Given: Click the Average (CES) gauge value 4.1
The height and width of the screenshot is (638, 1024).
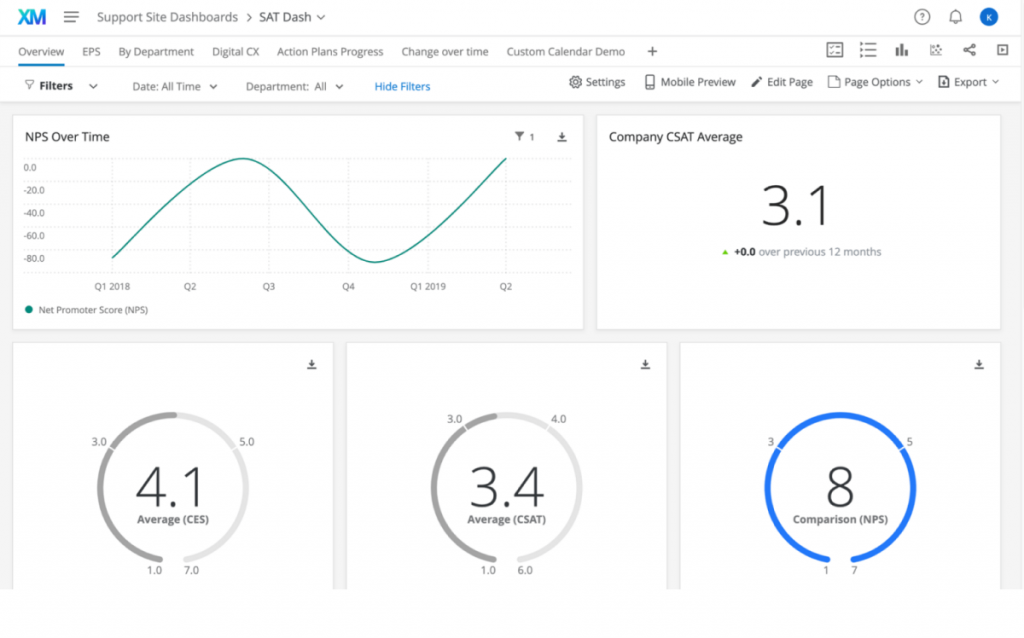Looking at the screenshot, I should [170, 487].
